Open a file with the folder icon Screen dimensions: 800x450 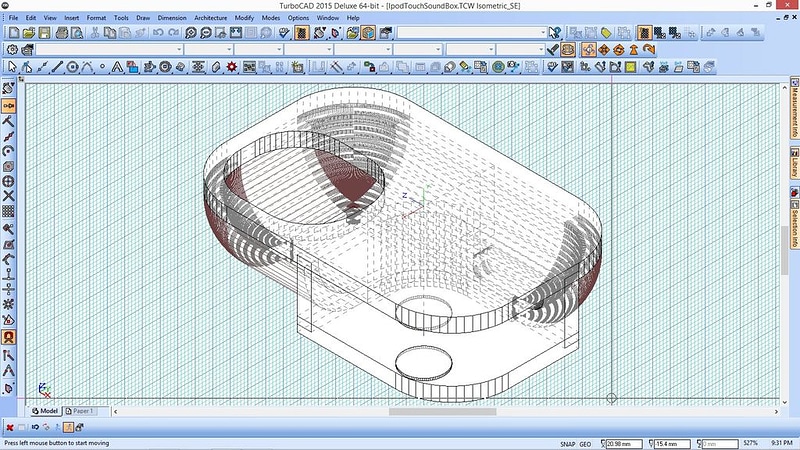tap(29, 33)
